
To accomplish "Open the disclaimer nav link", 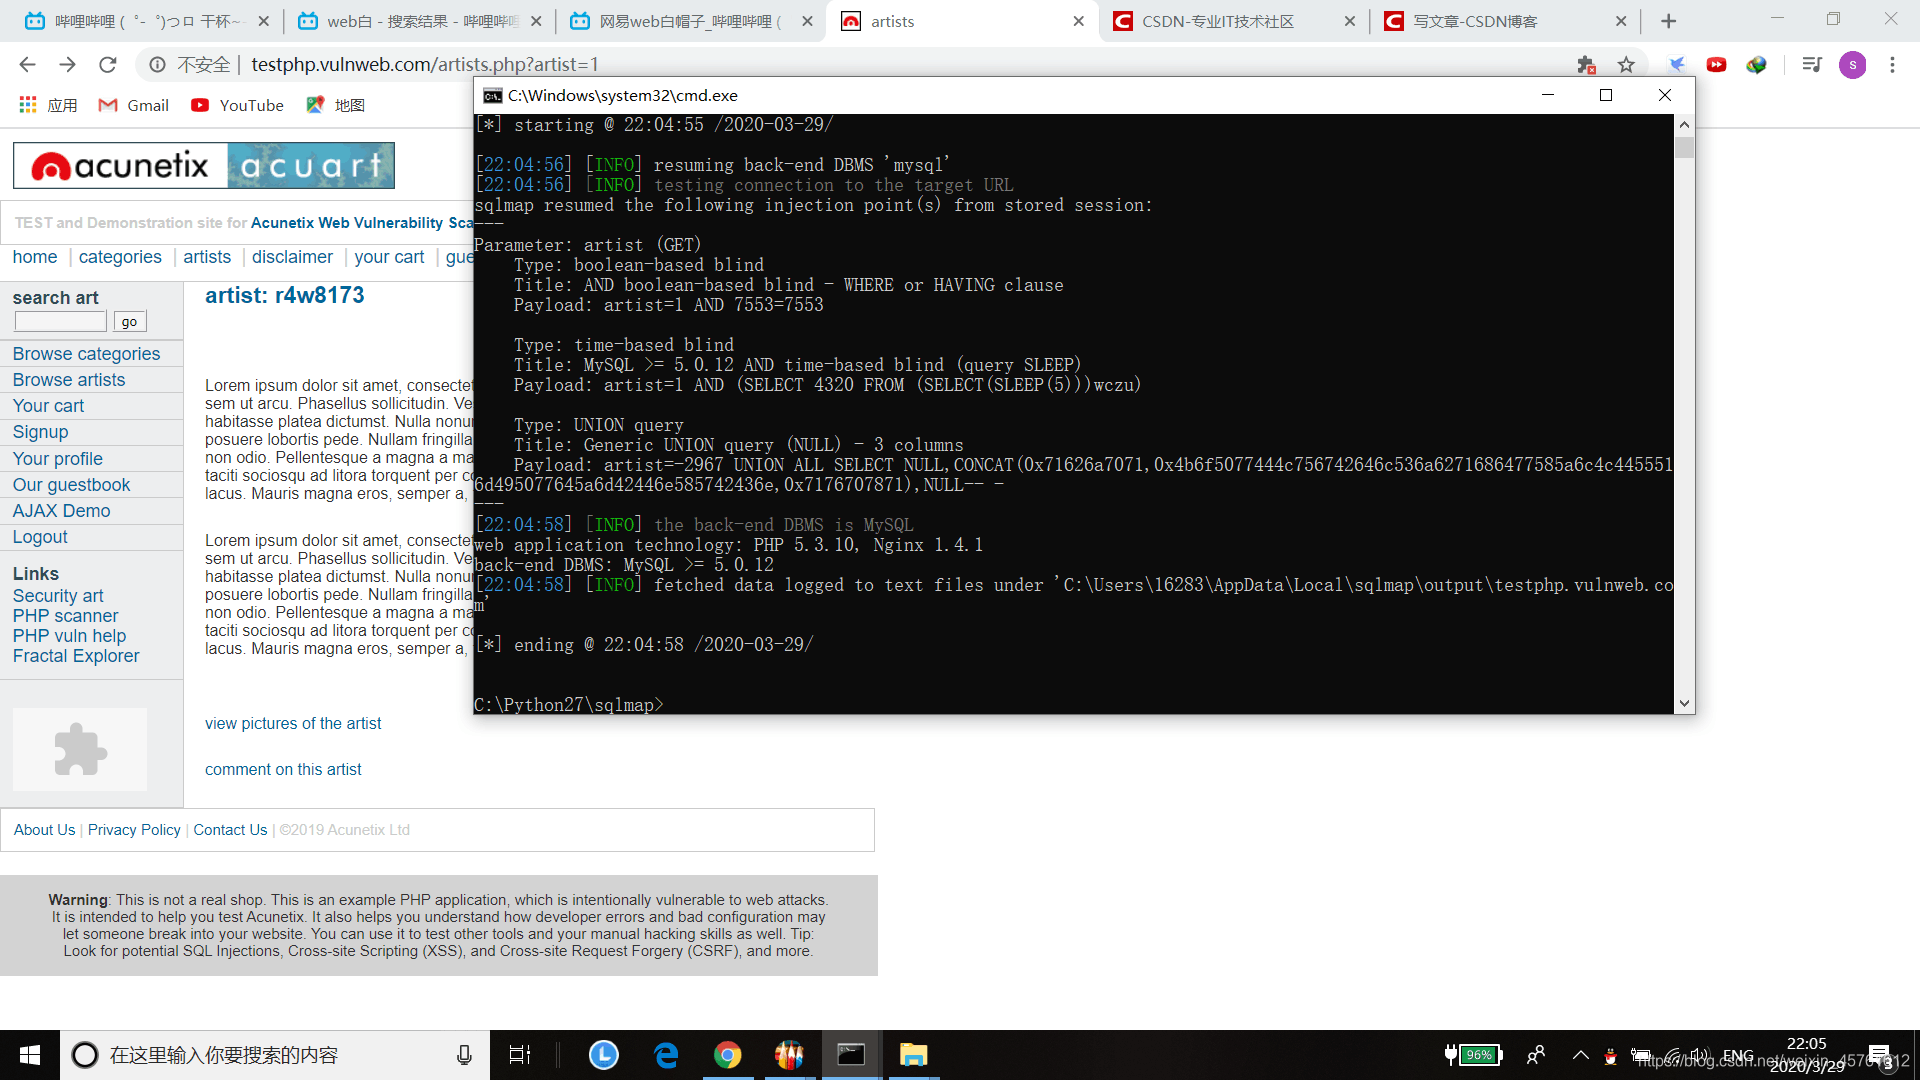I will 292,257.
